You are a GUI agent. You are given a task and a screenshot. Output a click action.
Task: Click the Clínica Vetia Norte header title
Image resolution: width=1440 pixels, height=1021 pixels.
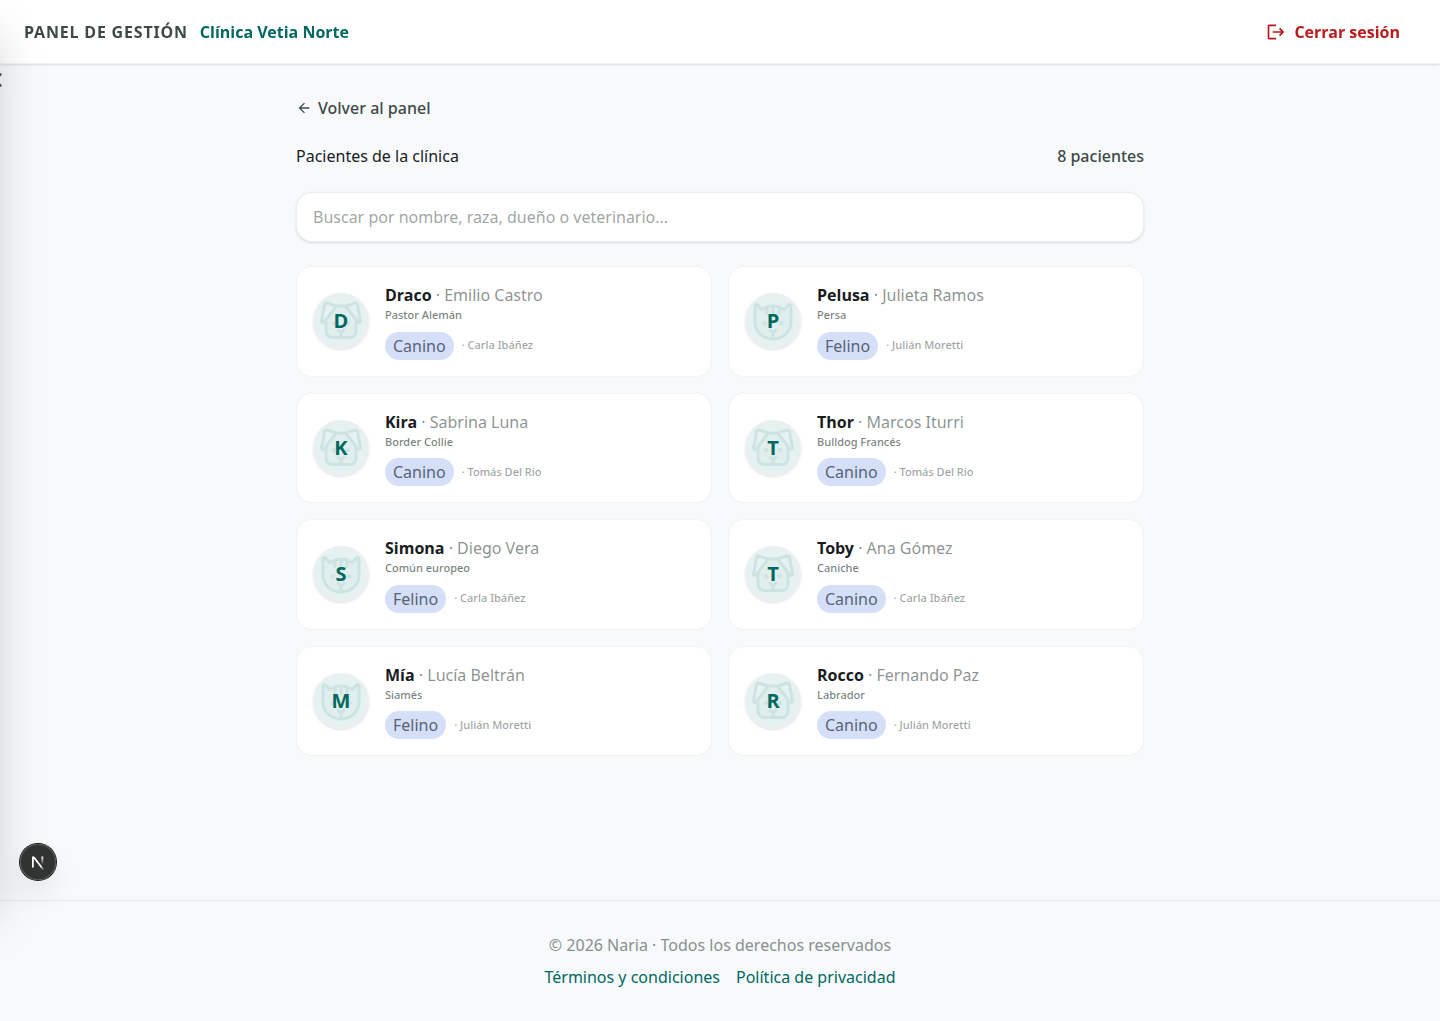coord(274,32)
